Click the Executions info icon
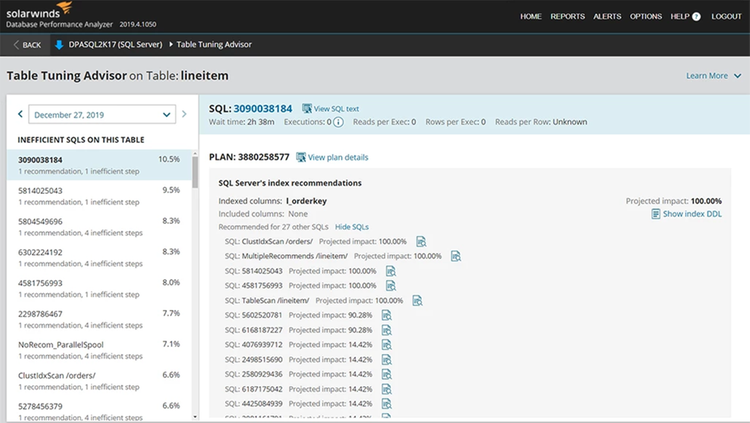 pos(338,122)
